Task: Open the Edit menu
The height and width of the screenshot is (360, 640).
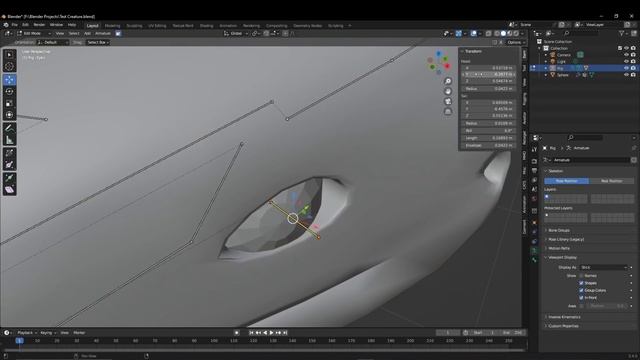Action: click(x=25, y=25)
